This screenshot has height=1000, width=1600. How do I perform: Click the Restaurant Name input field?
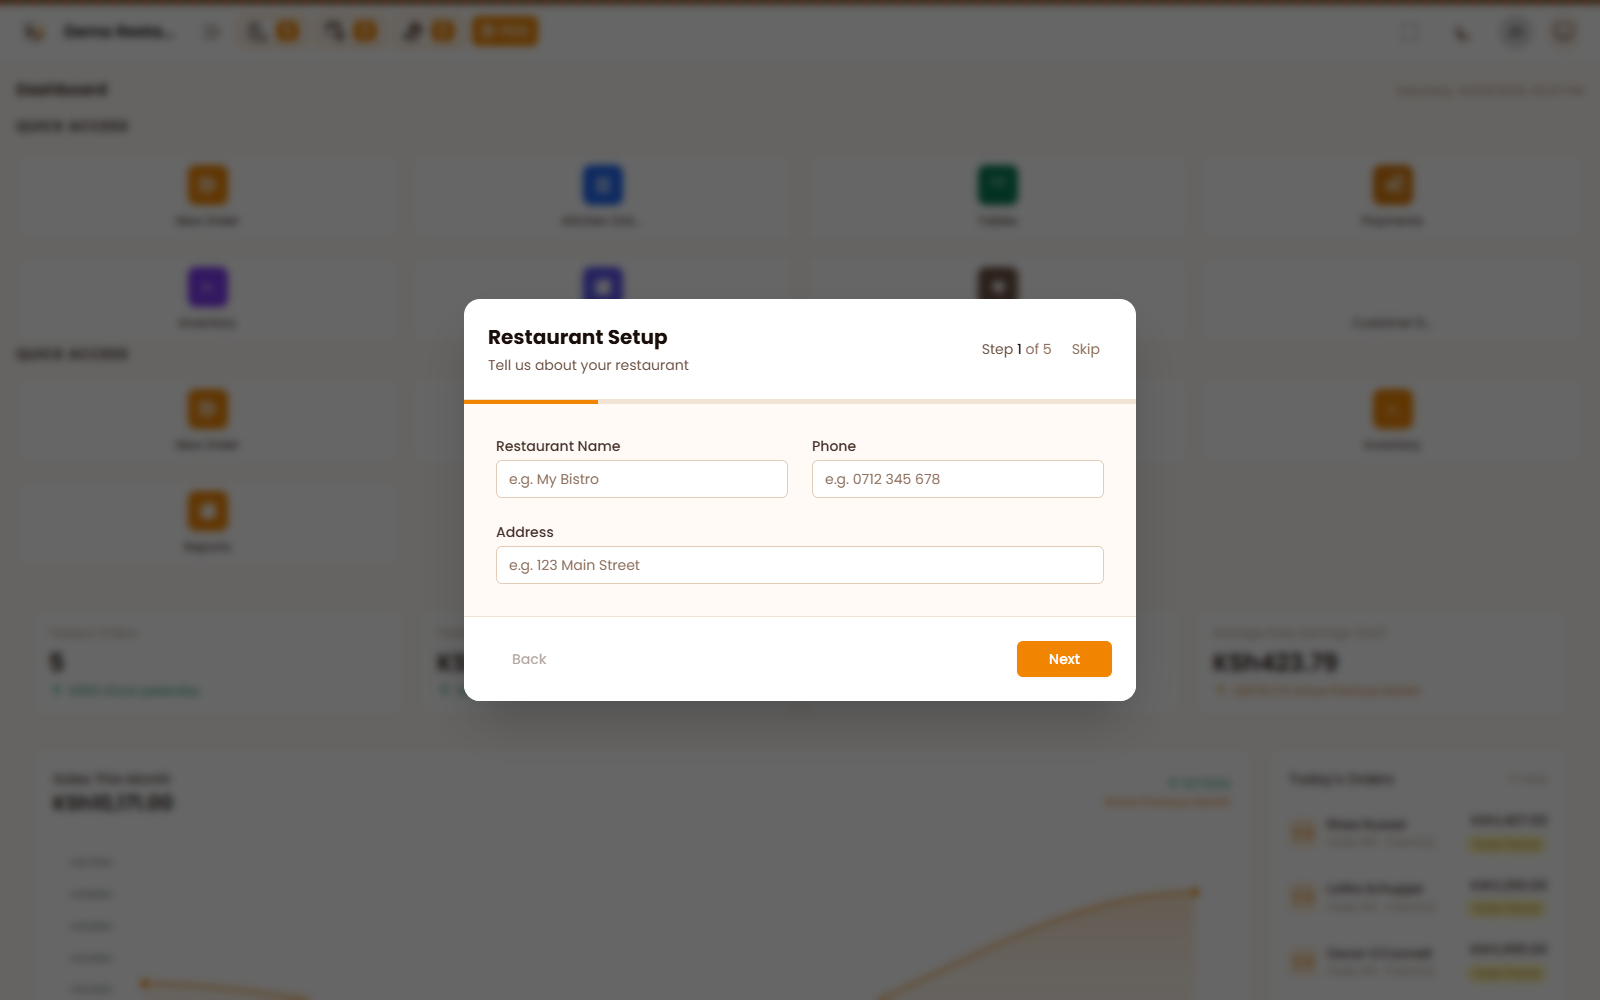pyautogui.click(x=642, y=479)
